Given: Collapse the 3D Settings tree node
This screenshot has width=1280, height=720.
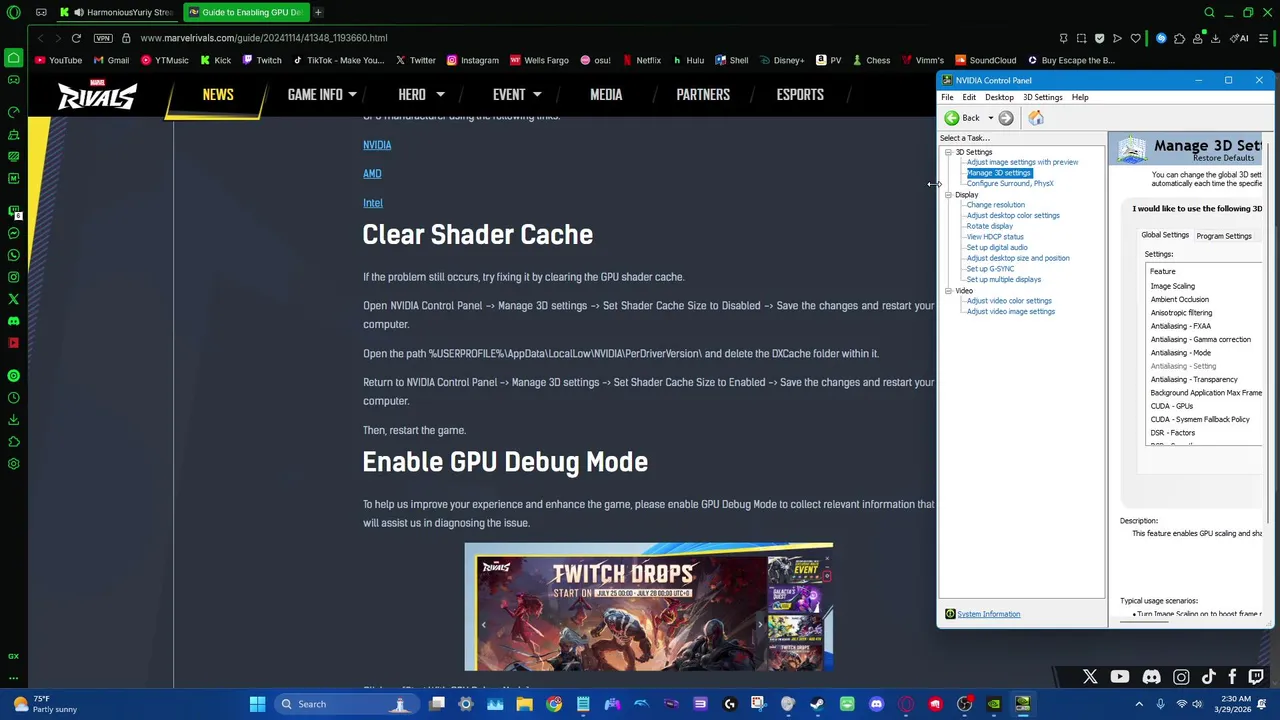Looking at the screenshot, I should pos(948,152).
